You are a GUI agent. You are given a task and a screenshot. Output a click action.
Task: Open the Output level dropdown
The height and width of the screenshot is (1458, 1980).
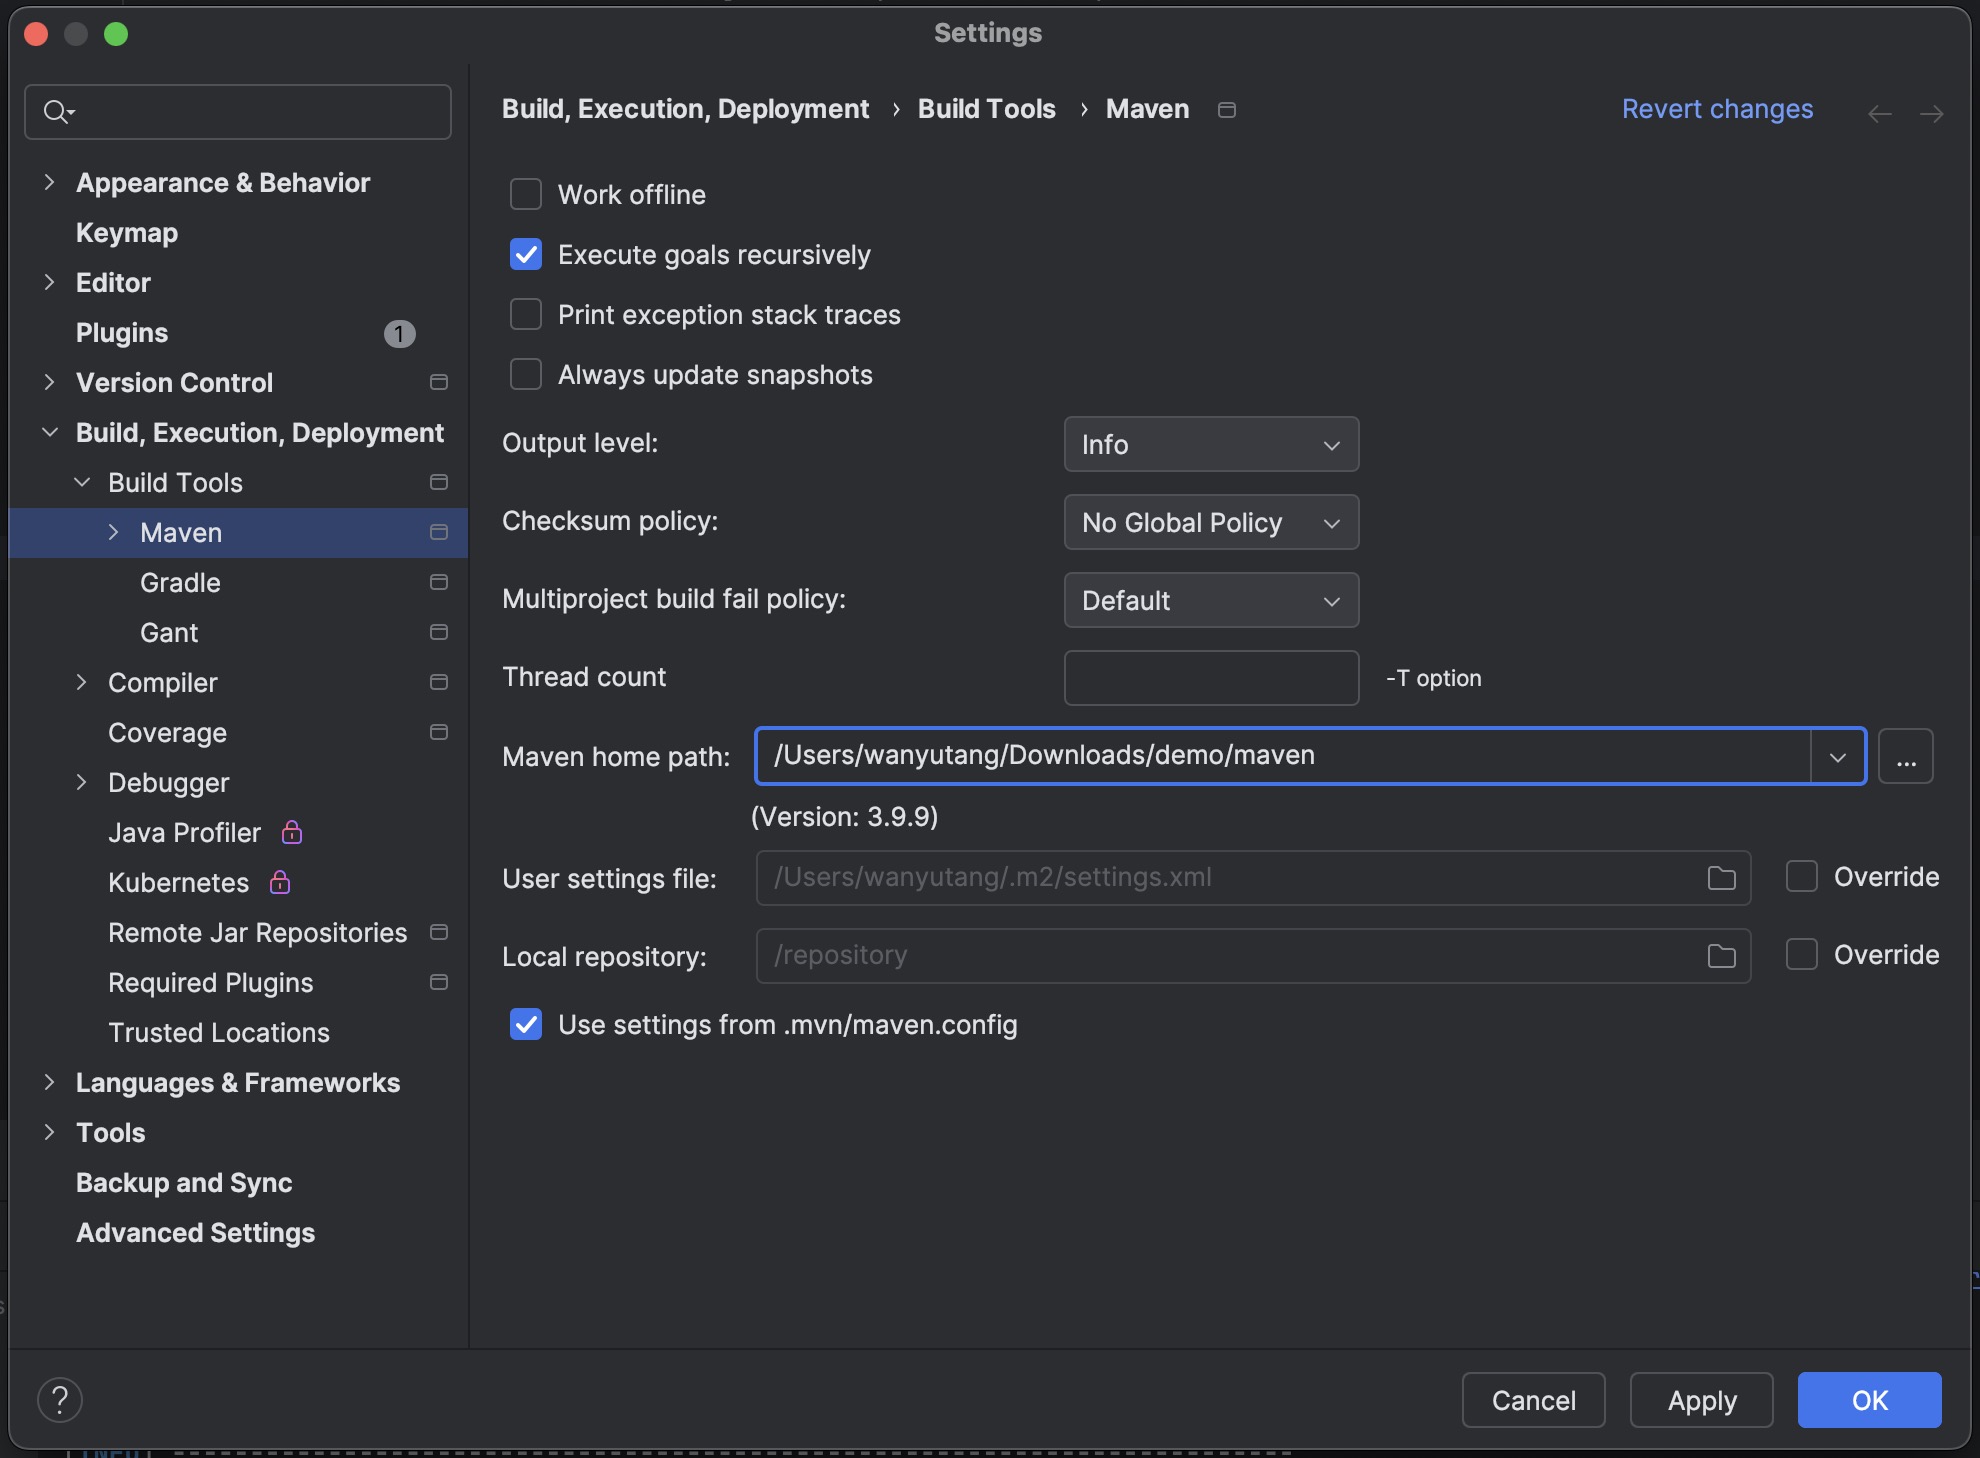[x=1211, y=444]
